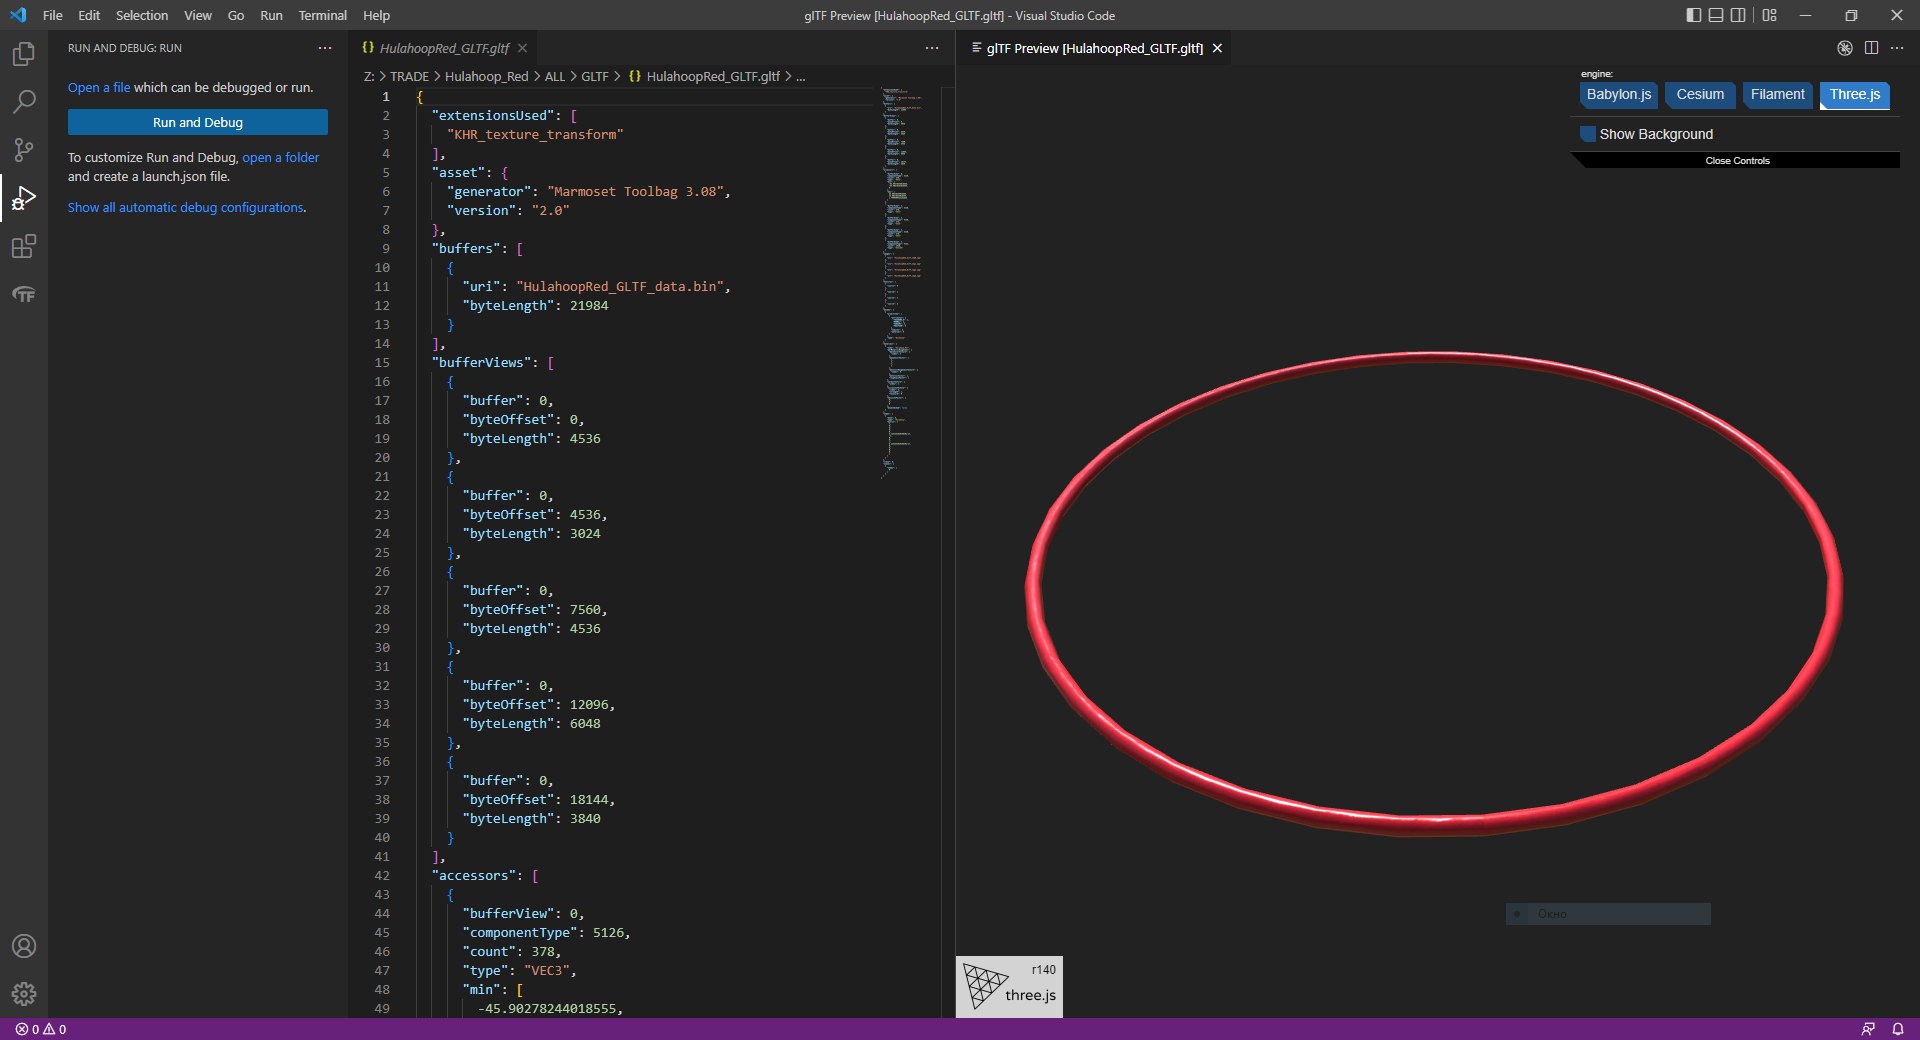Switch to the HulahoopRed_GLTF.gltf editor tab
The height and width of the screenshot is (1040, 1920).
444,48
